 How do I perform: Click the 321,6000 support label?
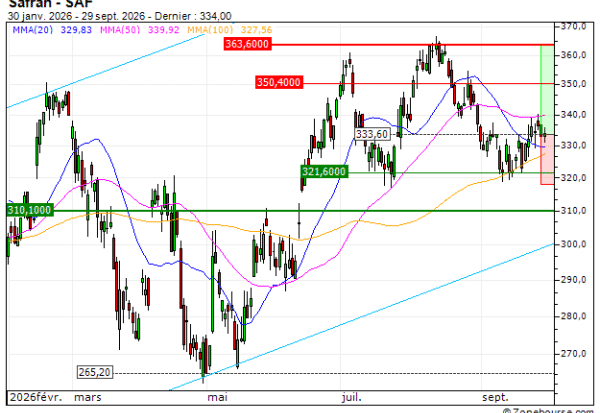coord(324,171)
